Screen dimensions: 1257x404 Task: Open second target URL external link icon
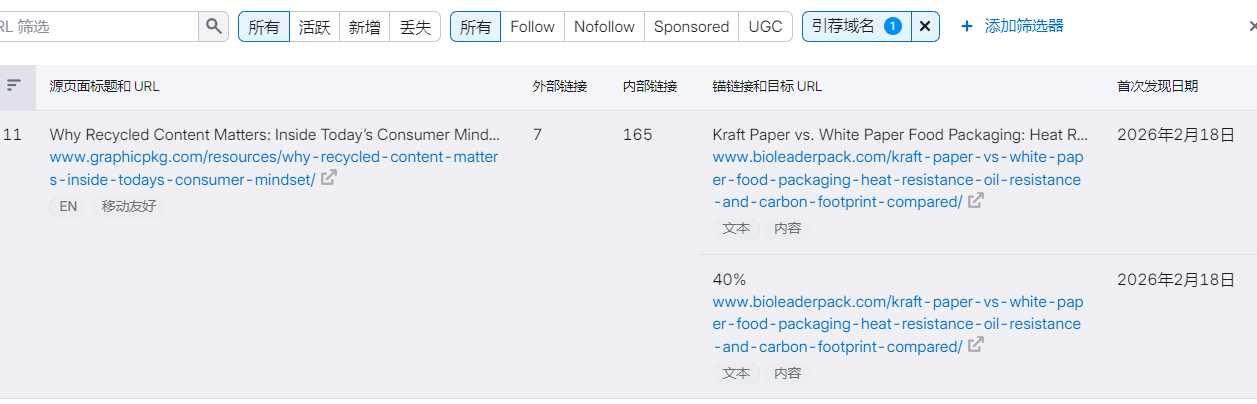pyautogui.click(x=975, y=345)
